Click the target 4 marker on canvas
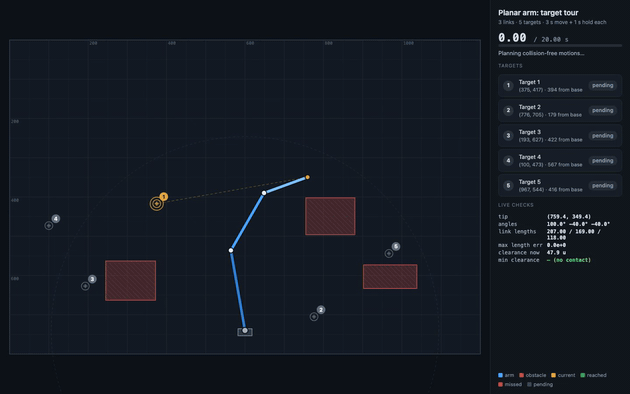Image resolution: width=630 pixels, height=394 pixels. click(49, 226)
